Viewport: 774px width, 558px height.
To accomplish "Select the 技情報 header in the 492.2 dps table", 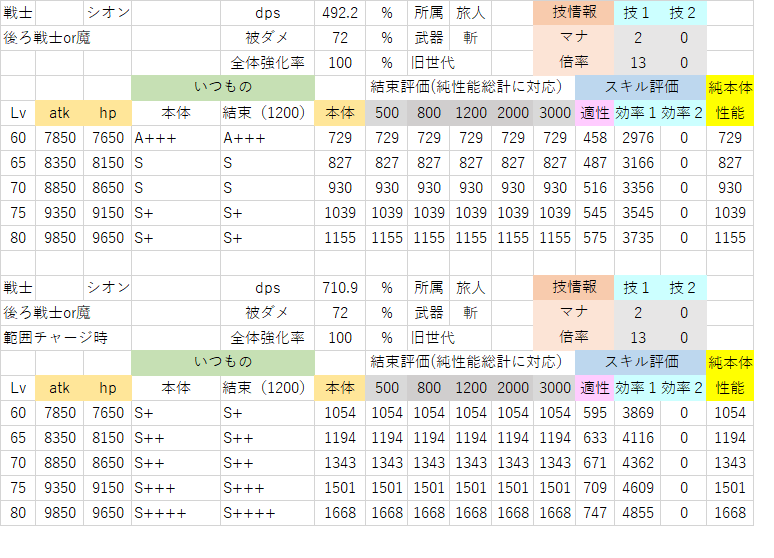I will click(x=574, y=13).
